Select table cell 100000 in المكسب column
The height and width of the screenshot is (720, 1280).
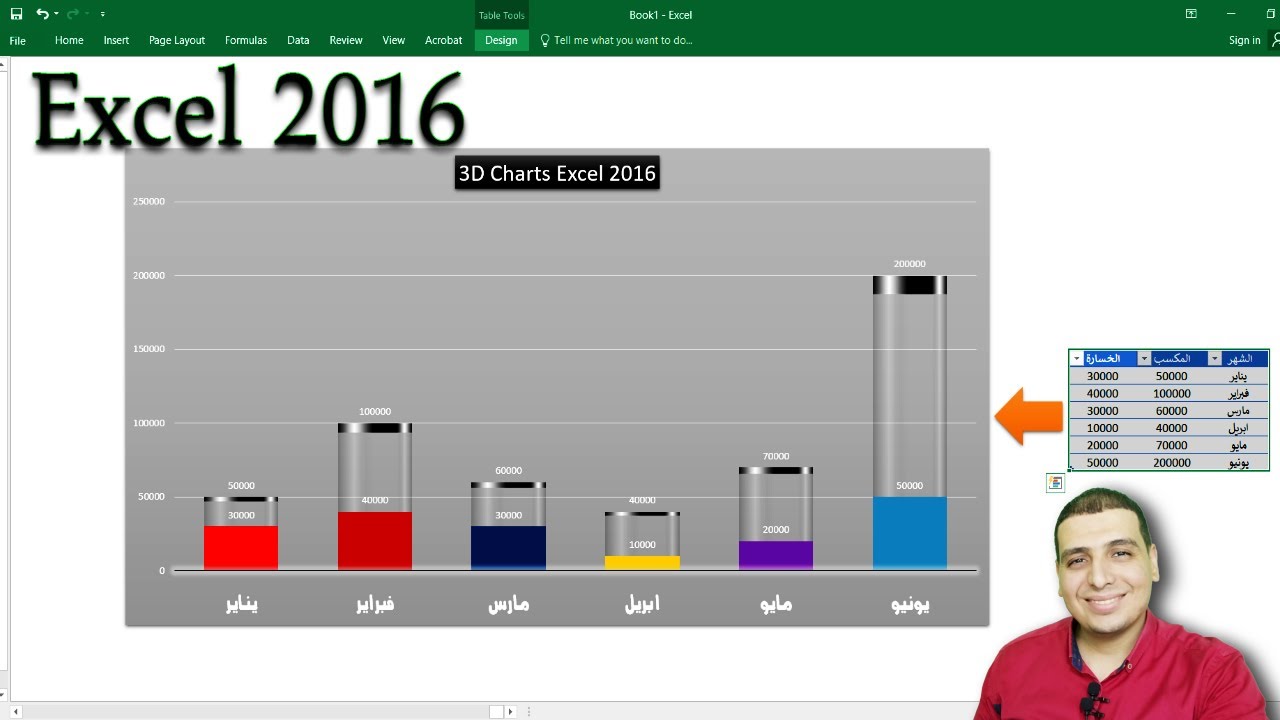[1172, 394]
